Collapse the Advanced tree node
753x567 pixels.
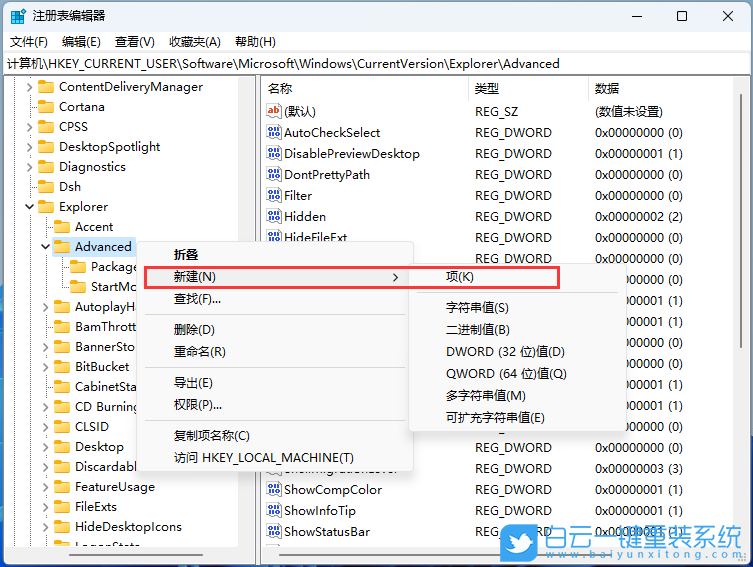(x=46, y=247)
